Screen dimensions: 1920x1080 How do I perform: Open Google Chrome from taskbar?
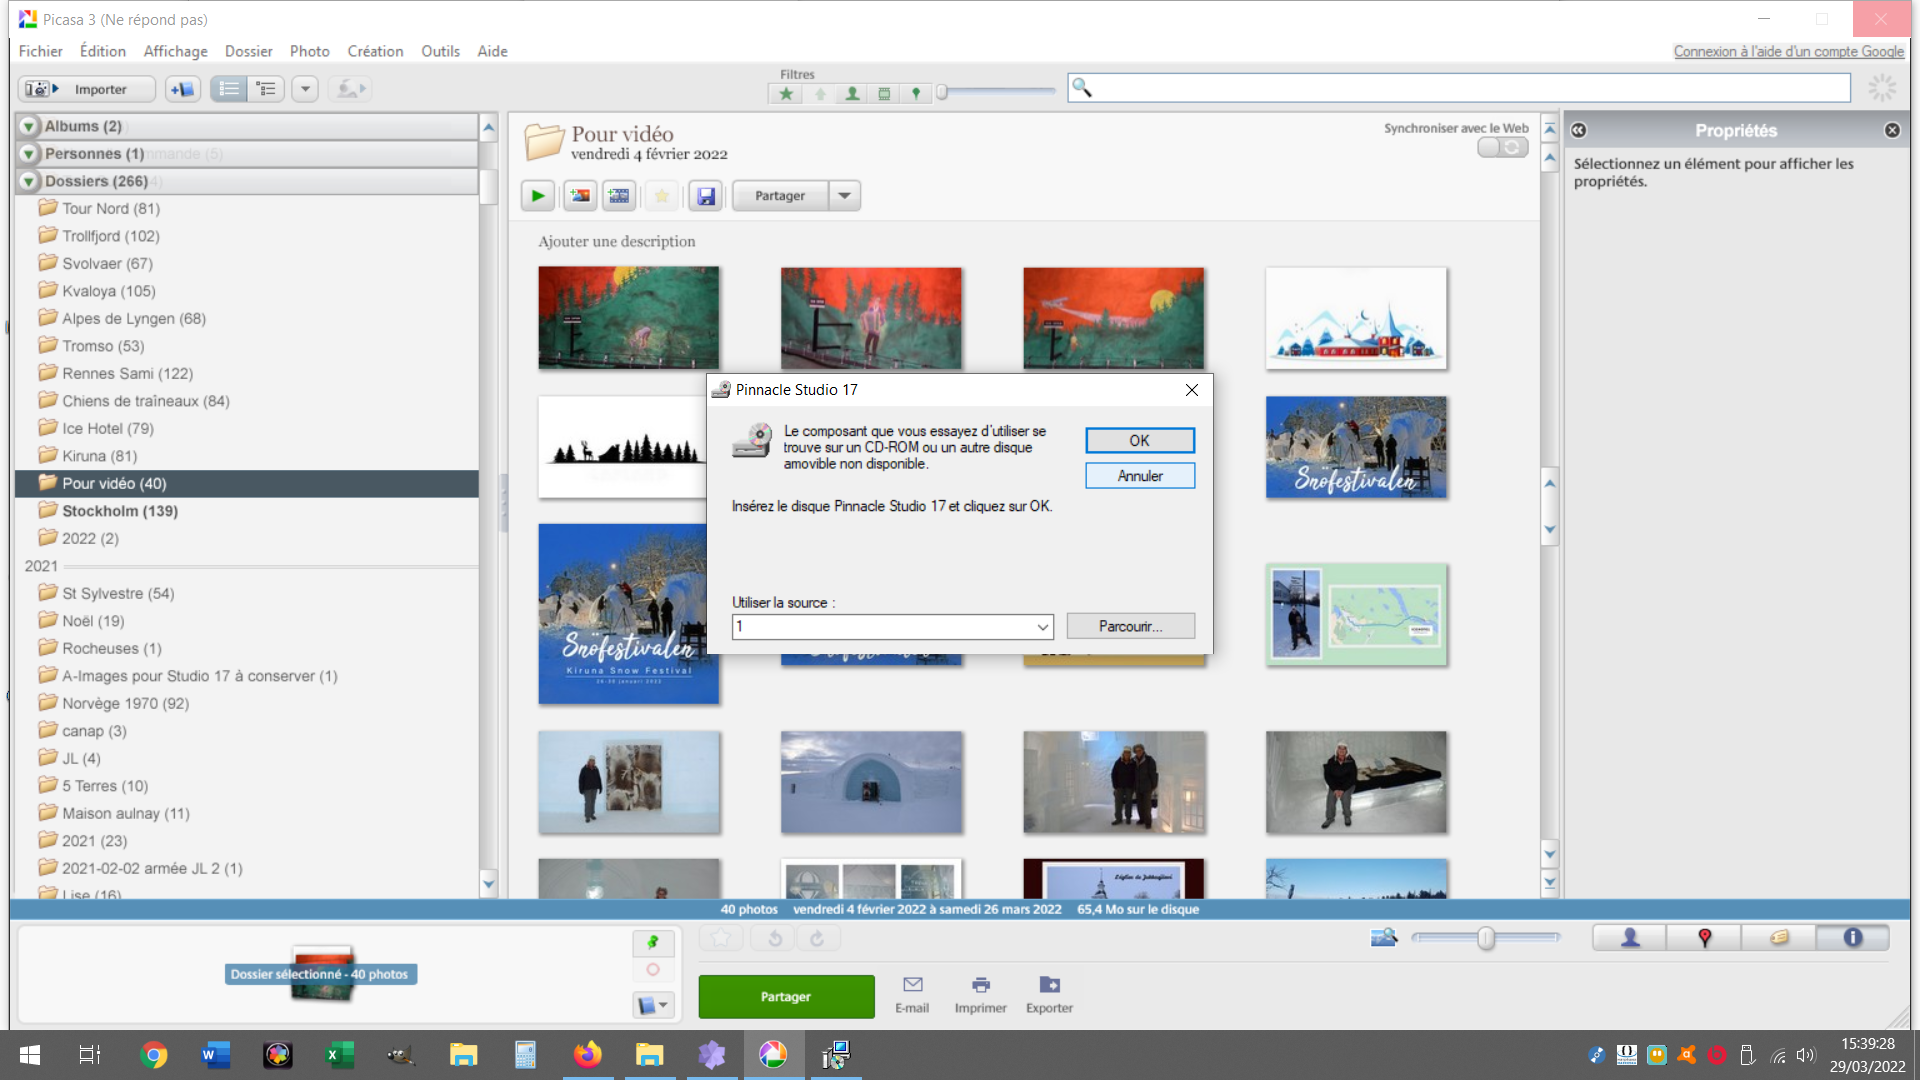(154, 1055)
